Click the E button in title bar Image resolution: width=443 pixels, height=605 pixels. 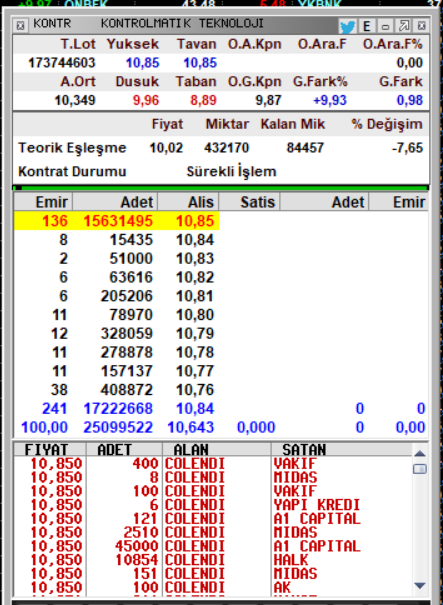(x=367, y=26)
